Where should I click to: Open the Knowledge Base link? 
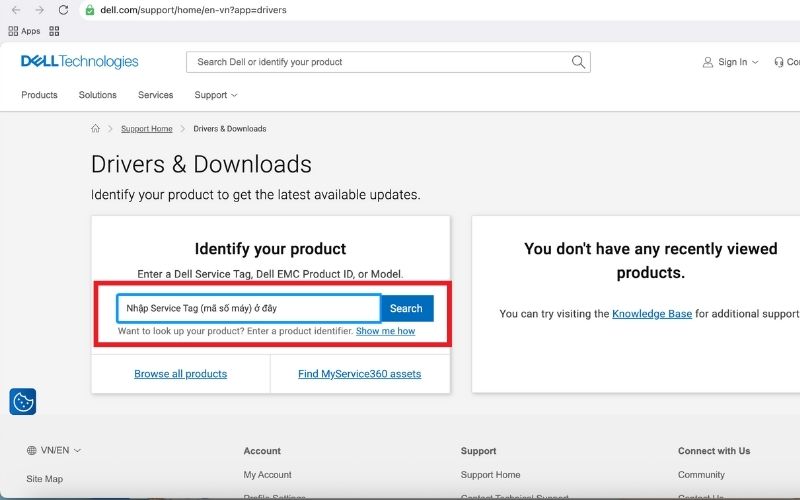coord(652,313)
